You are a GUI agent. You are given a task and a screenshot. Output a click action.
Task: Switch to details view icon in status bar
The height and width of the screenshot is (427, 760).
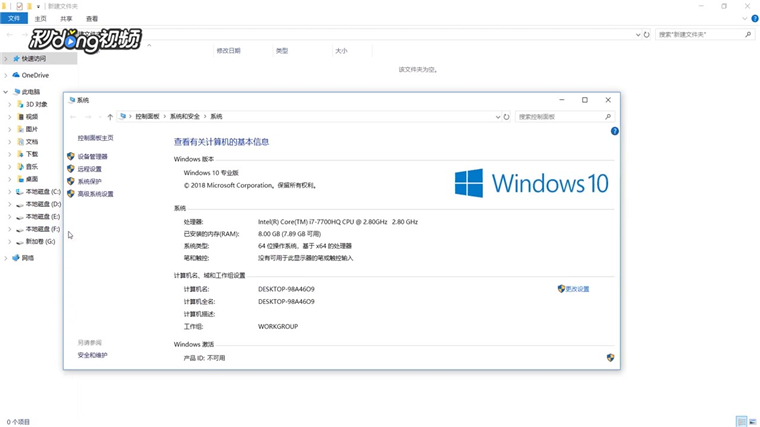pyautogui.click(x=742, y=422)
